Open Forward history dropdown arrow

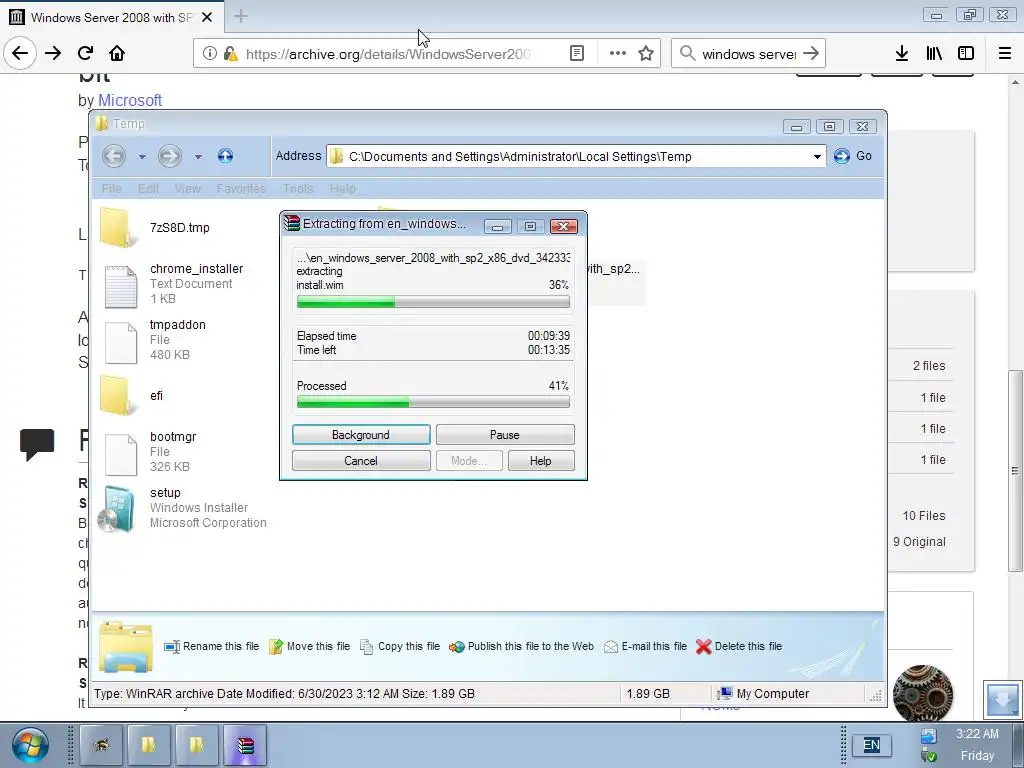198,157
